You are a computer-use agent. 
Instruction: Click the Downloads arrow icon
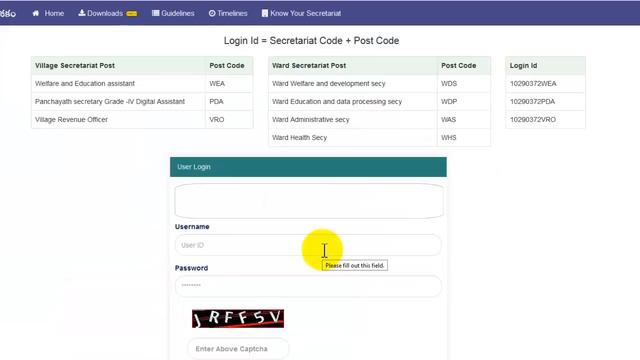point(82,13)
